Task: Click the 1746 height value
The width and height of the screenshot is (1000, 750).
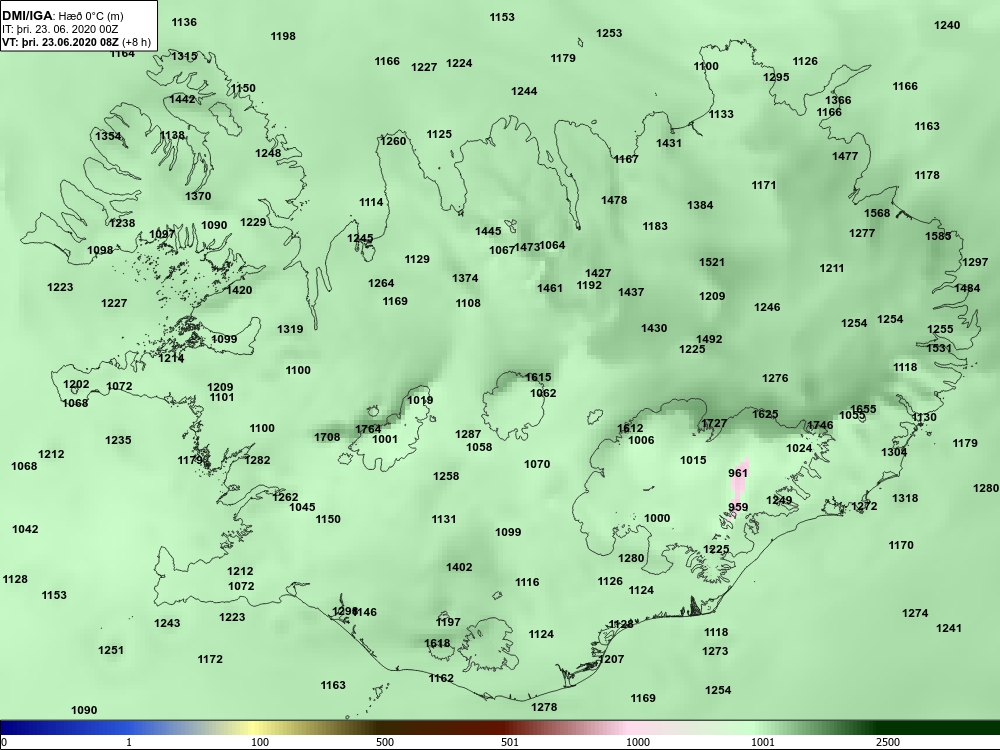Action: tap(820, 425)
